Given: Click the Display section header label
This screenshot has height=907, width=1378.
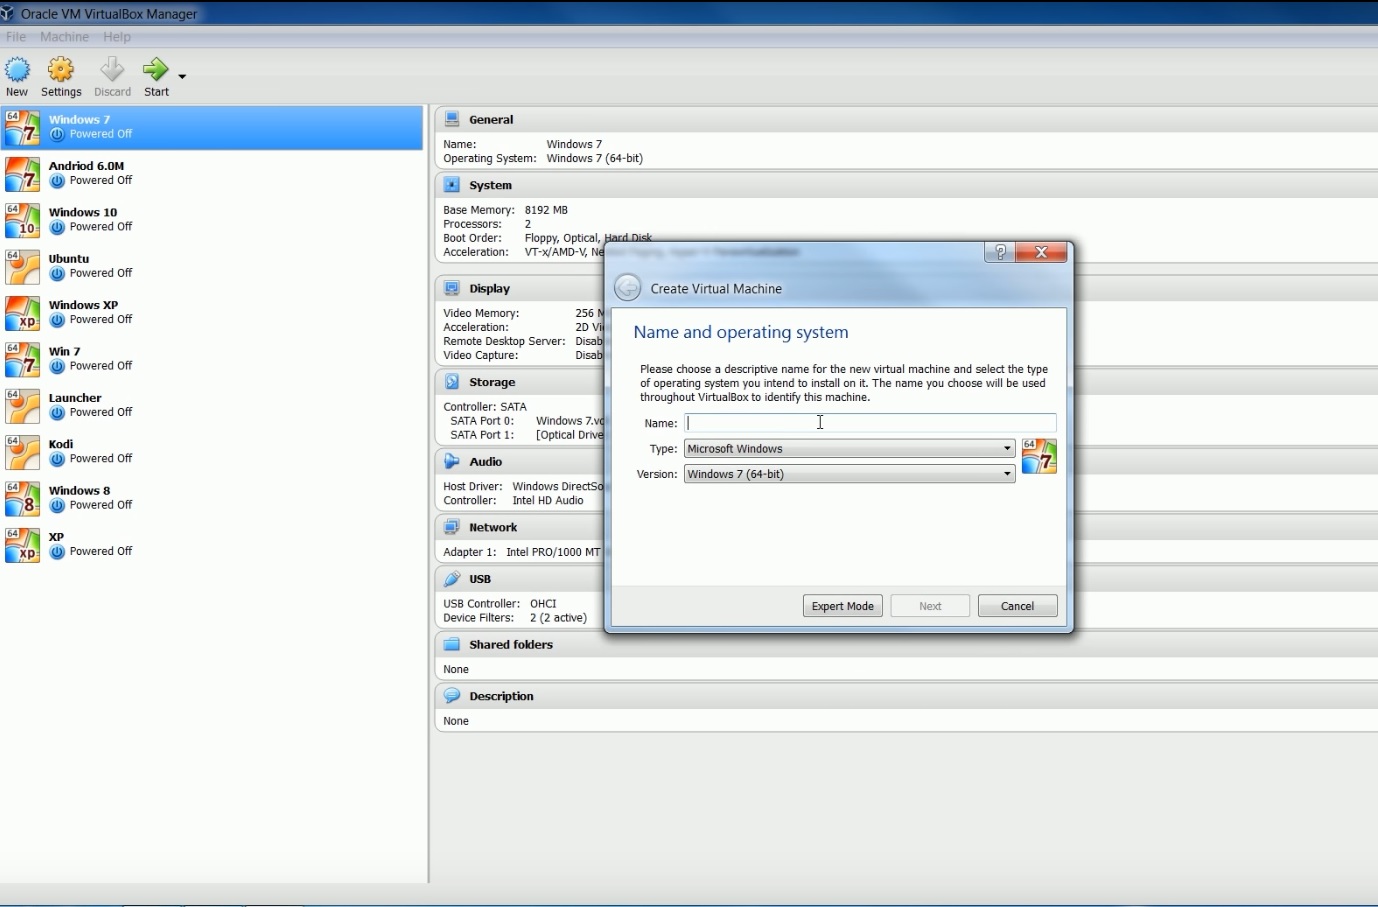Looking at the screenshot, I should [490, 288].
